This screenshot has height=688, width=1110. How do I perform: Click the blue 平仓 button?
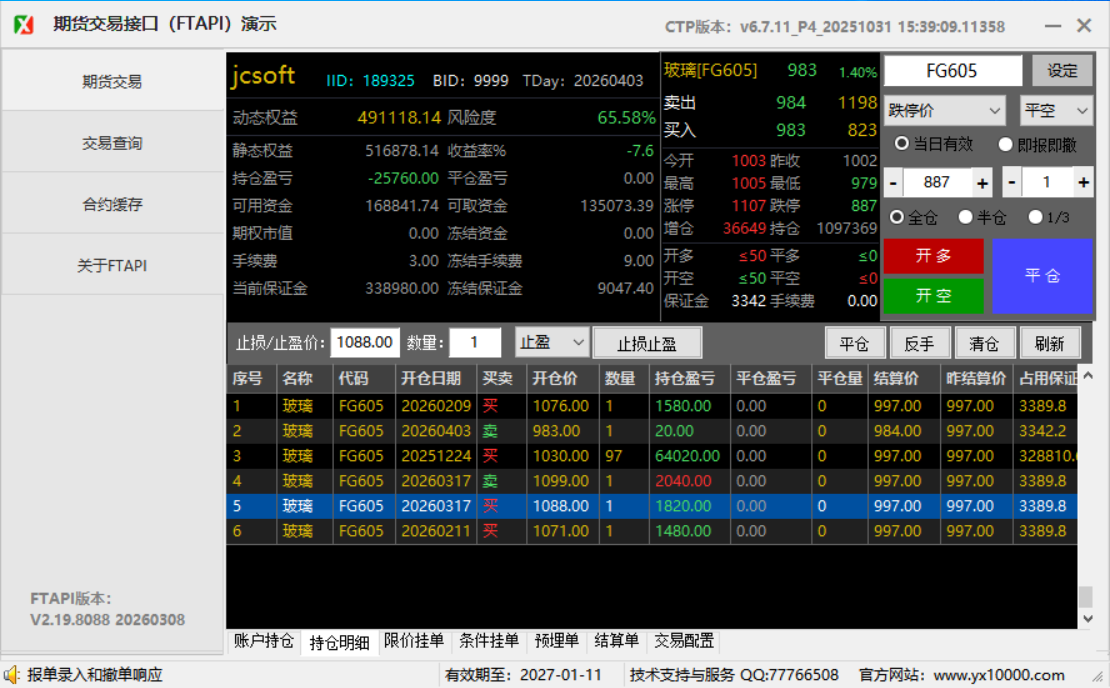pos(1042,276)
